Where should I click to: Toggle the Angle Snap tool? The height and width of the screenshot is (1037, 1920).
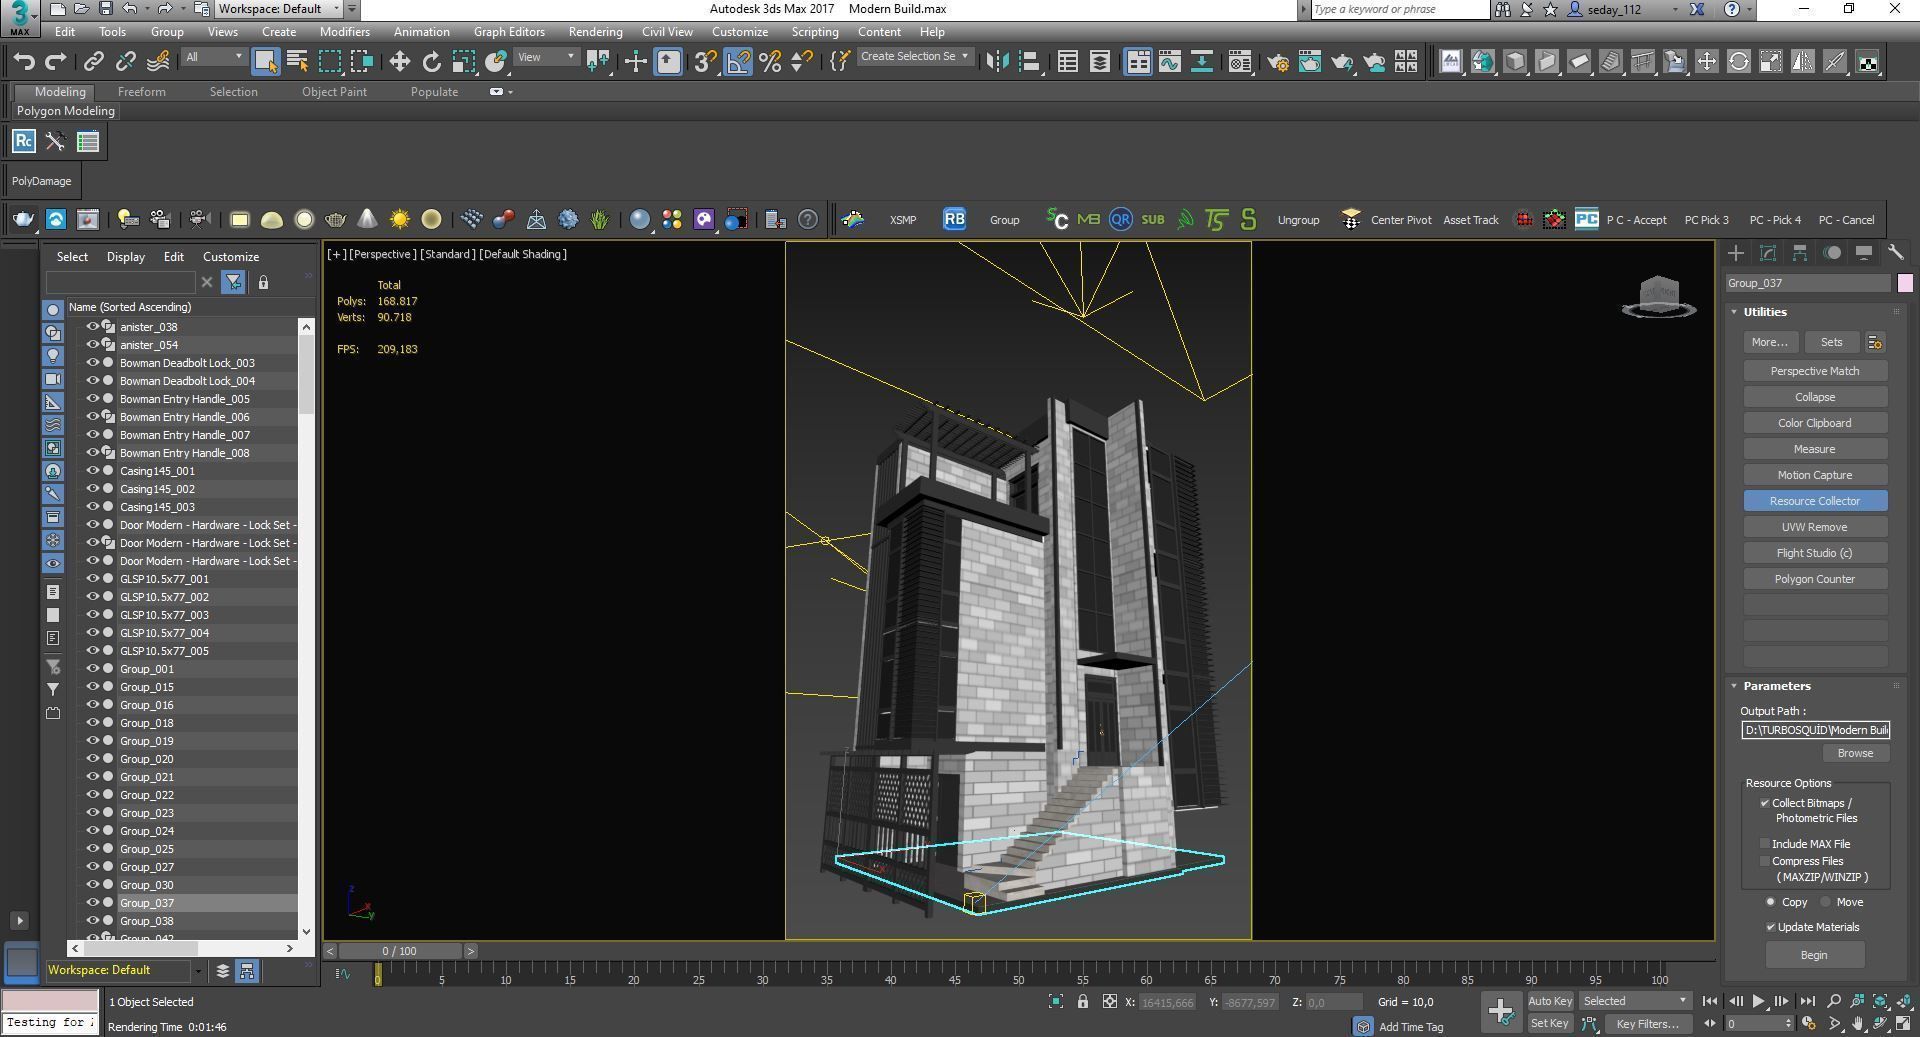[738, 61]
